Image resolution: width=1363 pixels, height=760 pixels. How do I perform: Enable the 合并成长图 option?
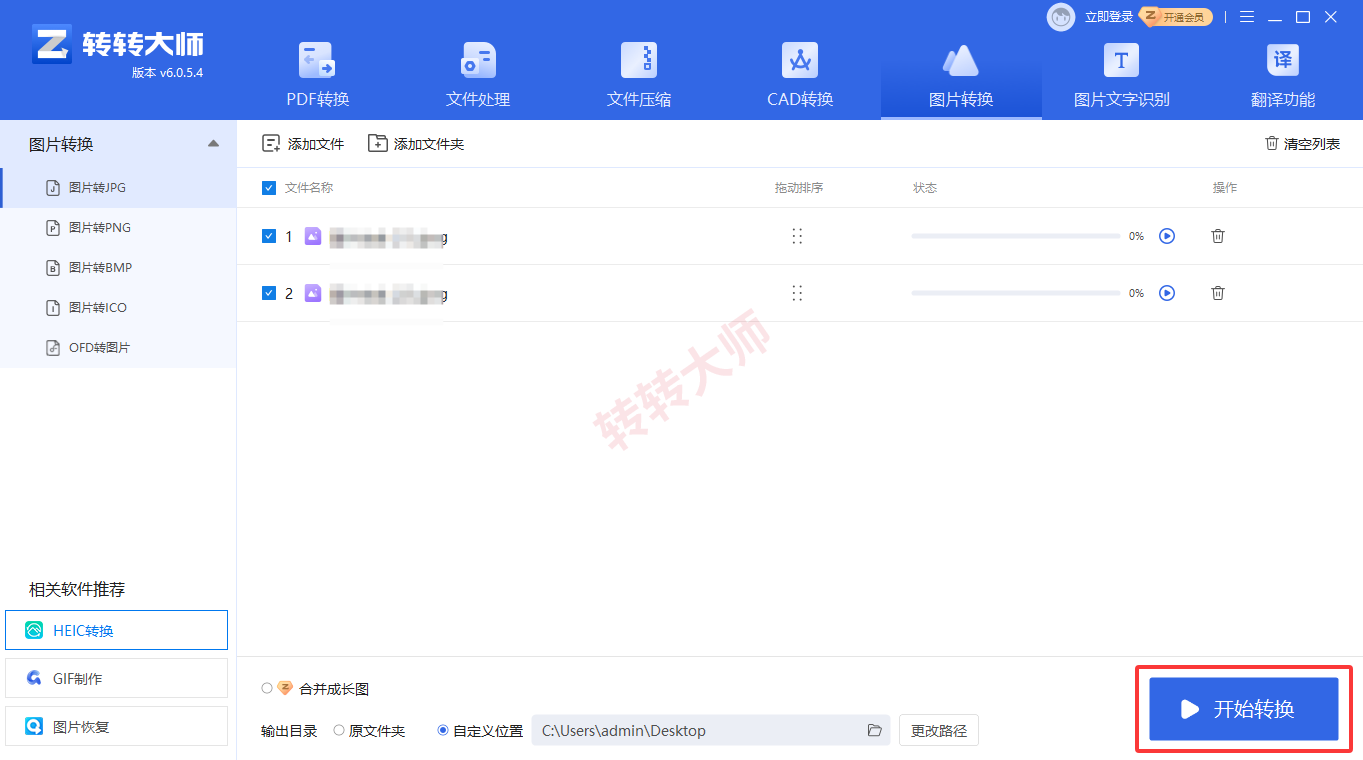point(267,688)
